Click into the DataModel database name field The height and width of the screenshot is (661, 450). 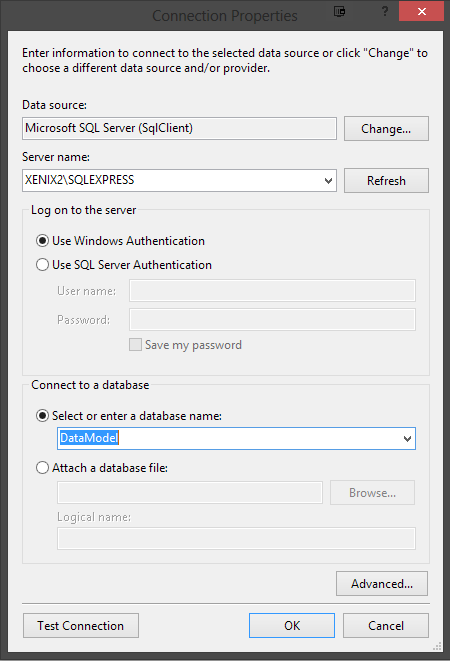click(x=229, y=438)
